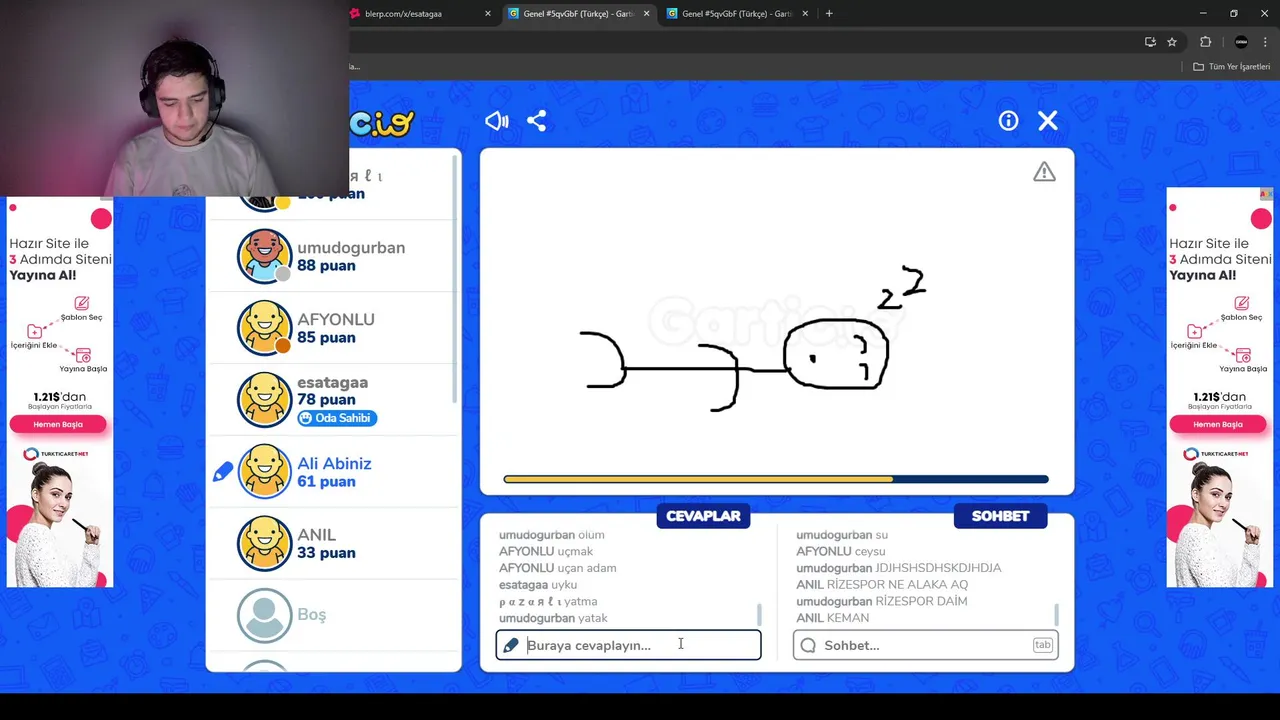Open the browser profile avatar
1280x720 pixels.
coord(1241,42)
